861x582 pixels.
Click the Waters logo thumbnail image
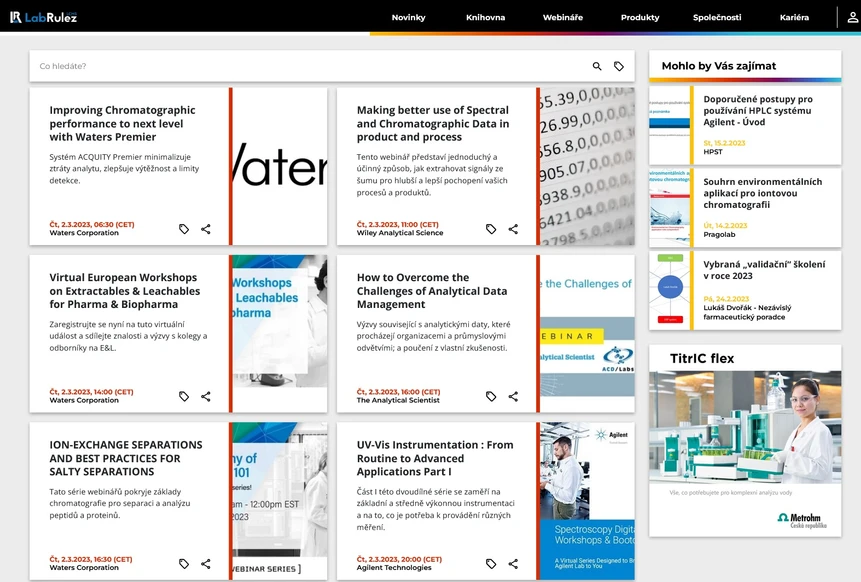pyautogui.click(x=280, y=166)
